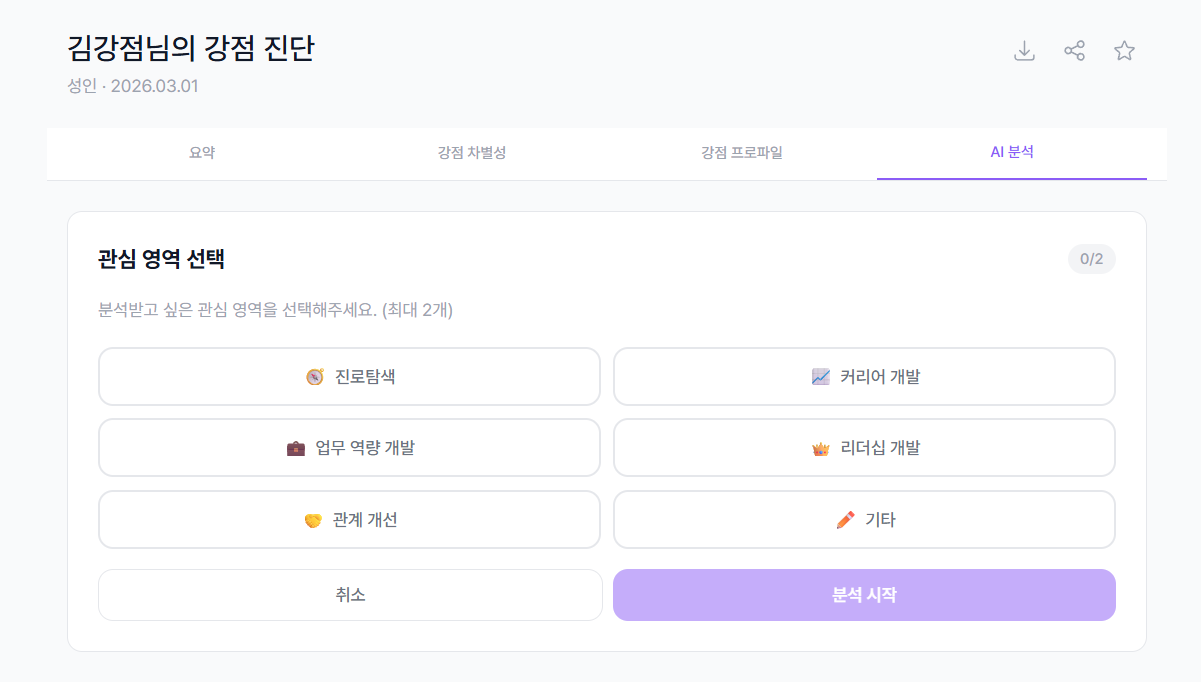
Task: Click the share icon at top right
Action: [1075, 50]
